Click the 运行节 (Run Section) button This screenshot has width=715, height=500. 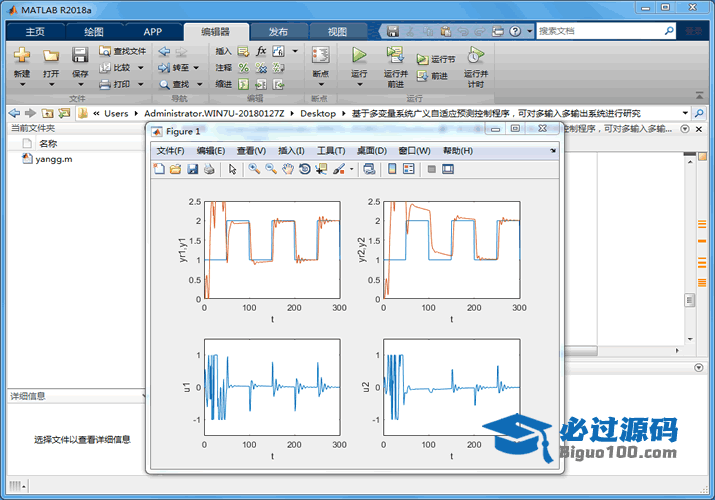pyautogui.click(x=436, y=59)
